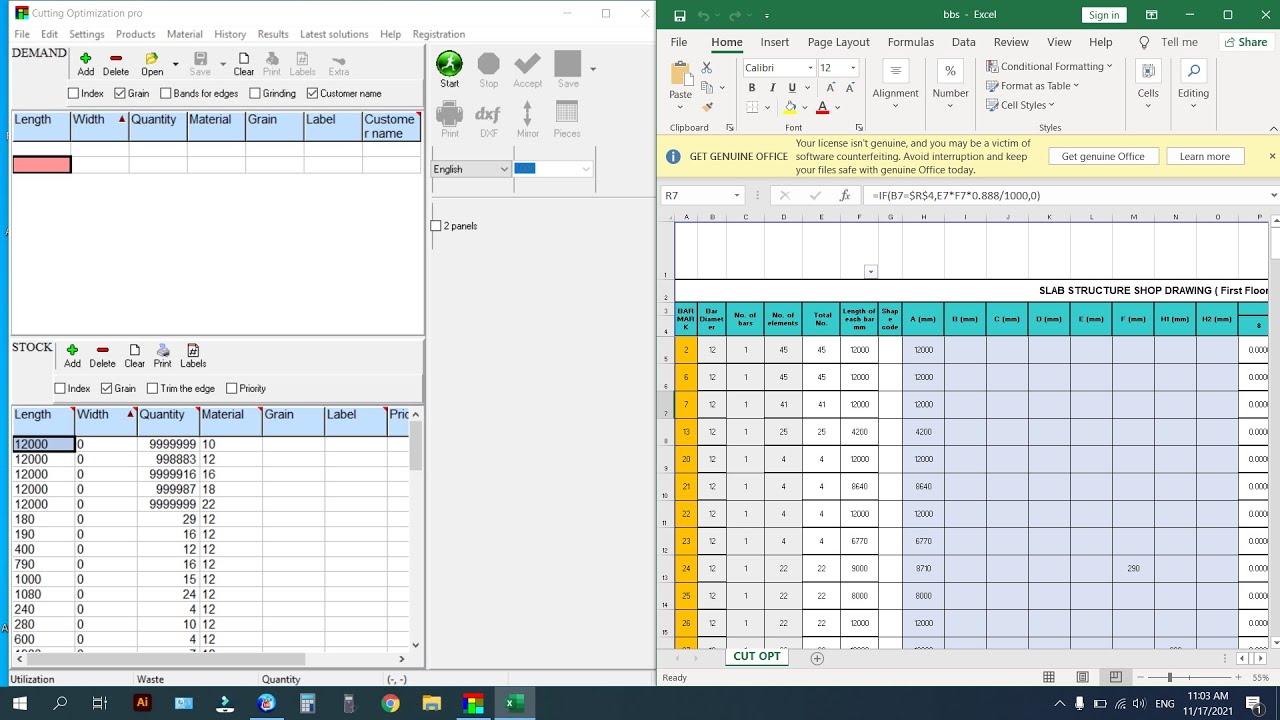The image size is (1280, 720).
Task: Underline text in Excel
Action: click(x=792, y=88)
